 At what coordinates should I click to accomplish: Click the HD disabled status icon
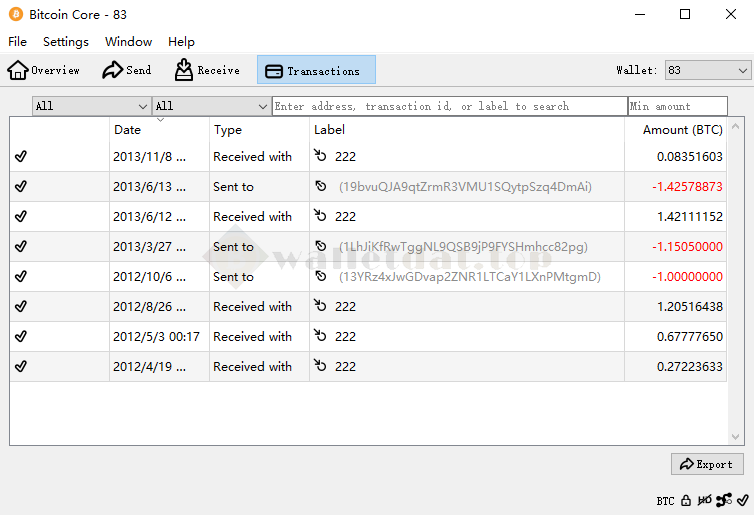coord(704,500)
